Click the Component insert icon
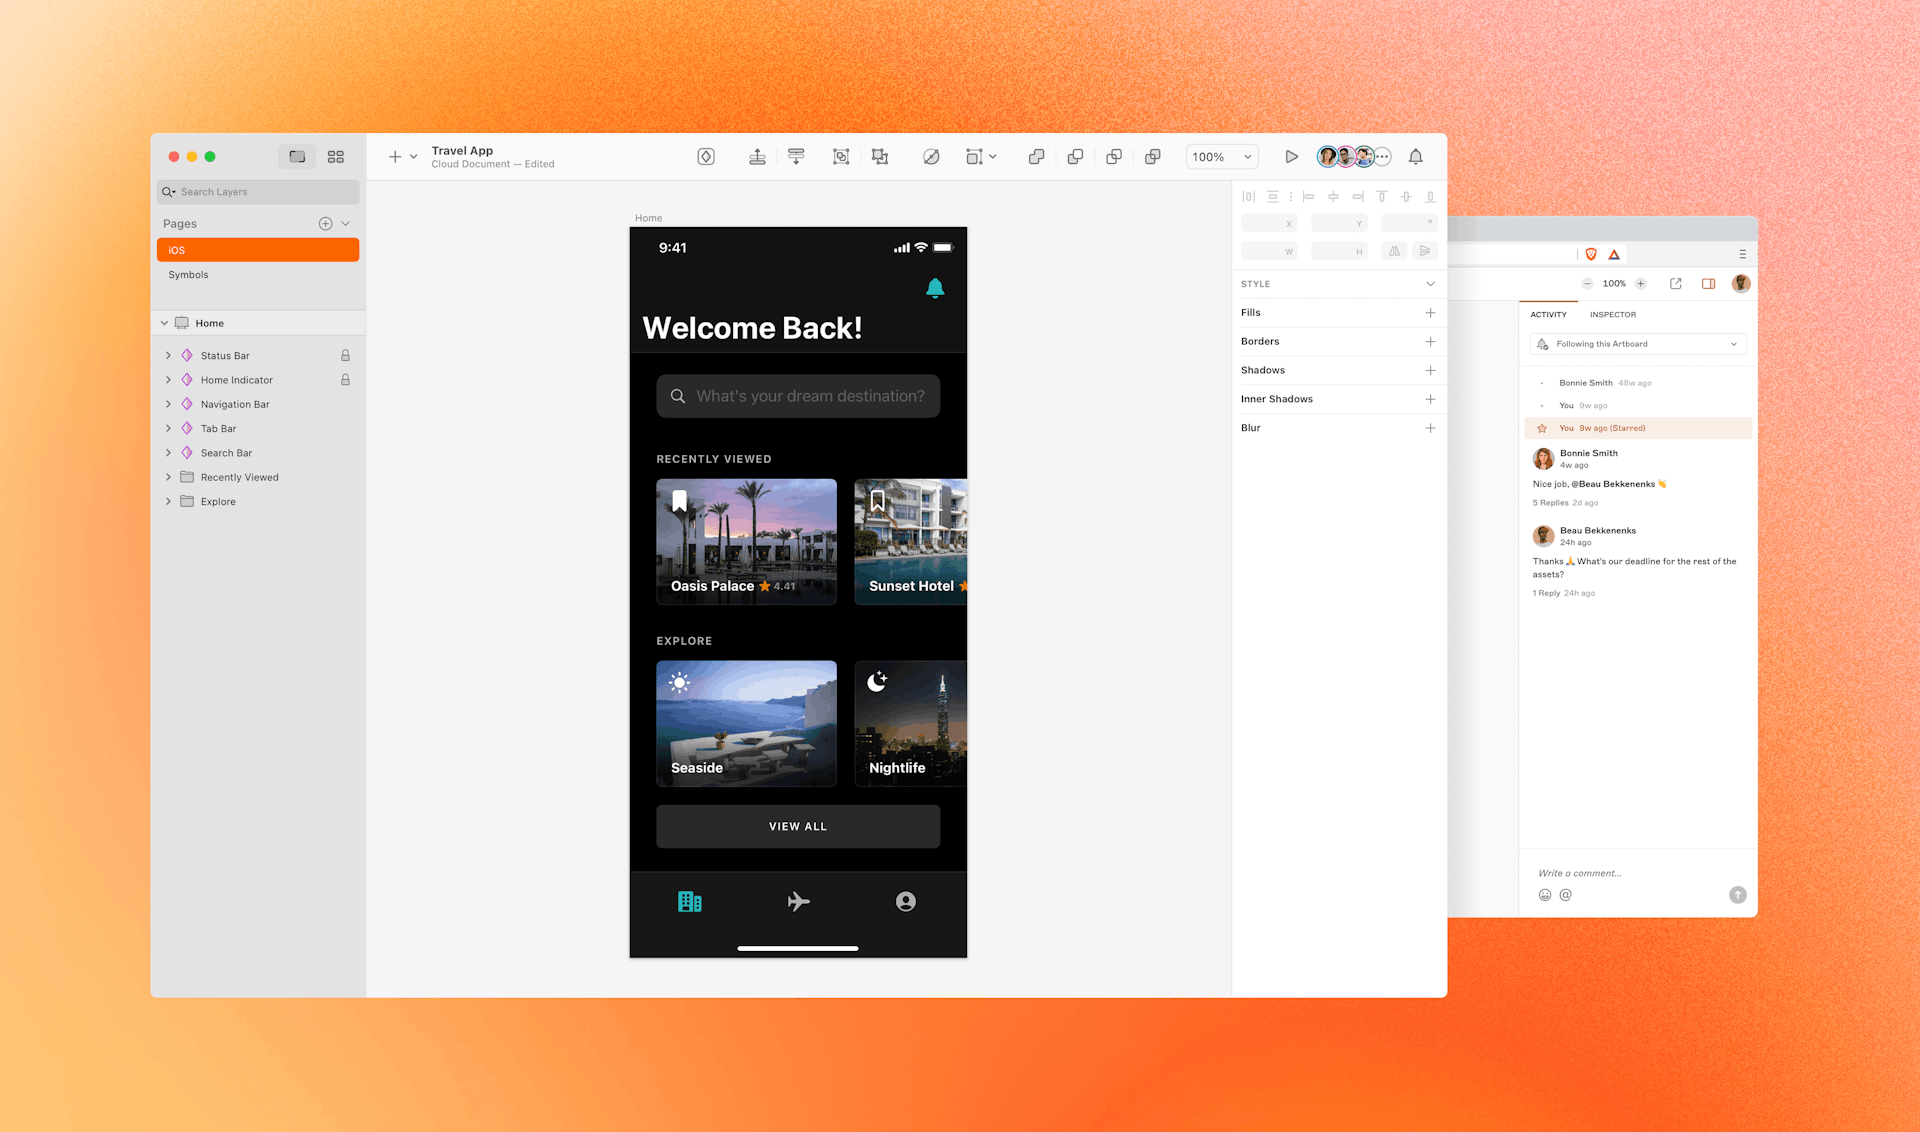Image resolution: width=1920 pixels, height=1132 pixels. [706, 156]
